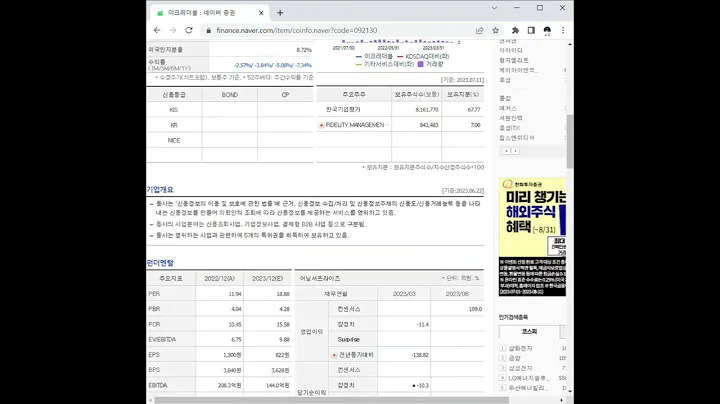
Task: Open the 효성ITX sidebar stock link
Action: [x=509, y=128]
